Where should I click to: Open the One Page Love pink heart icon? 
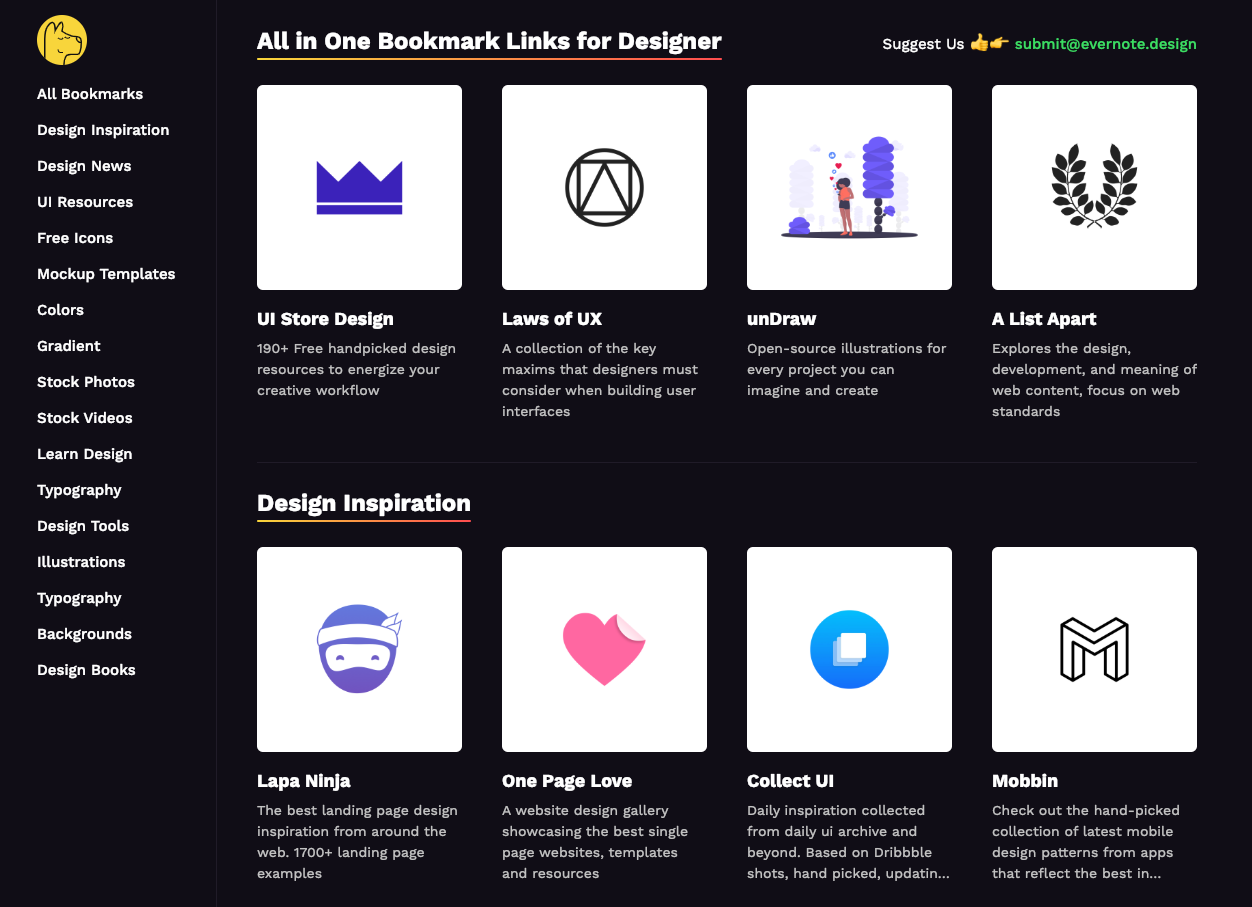(x=604, y=649)
